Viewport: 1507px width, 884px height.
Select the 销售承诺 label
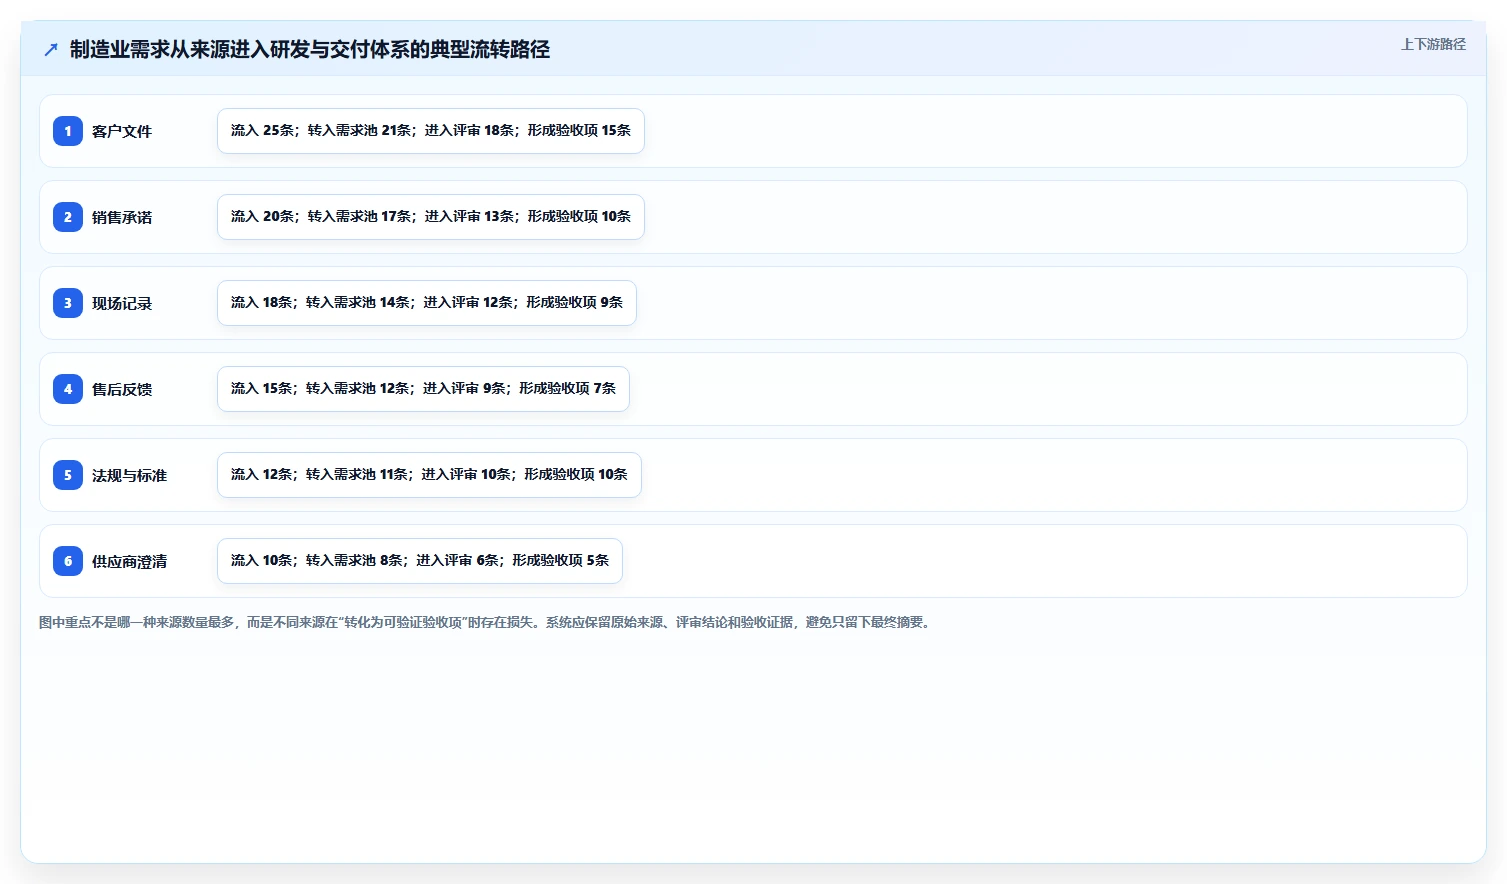(122, 217)
